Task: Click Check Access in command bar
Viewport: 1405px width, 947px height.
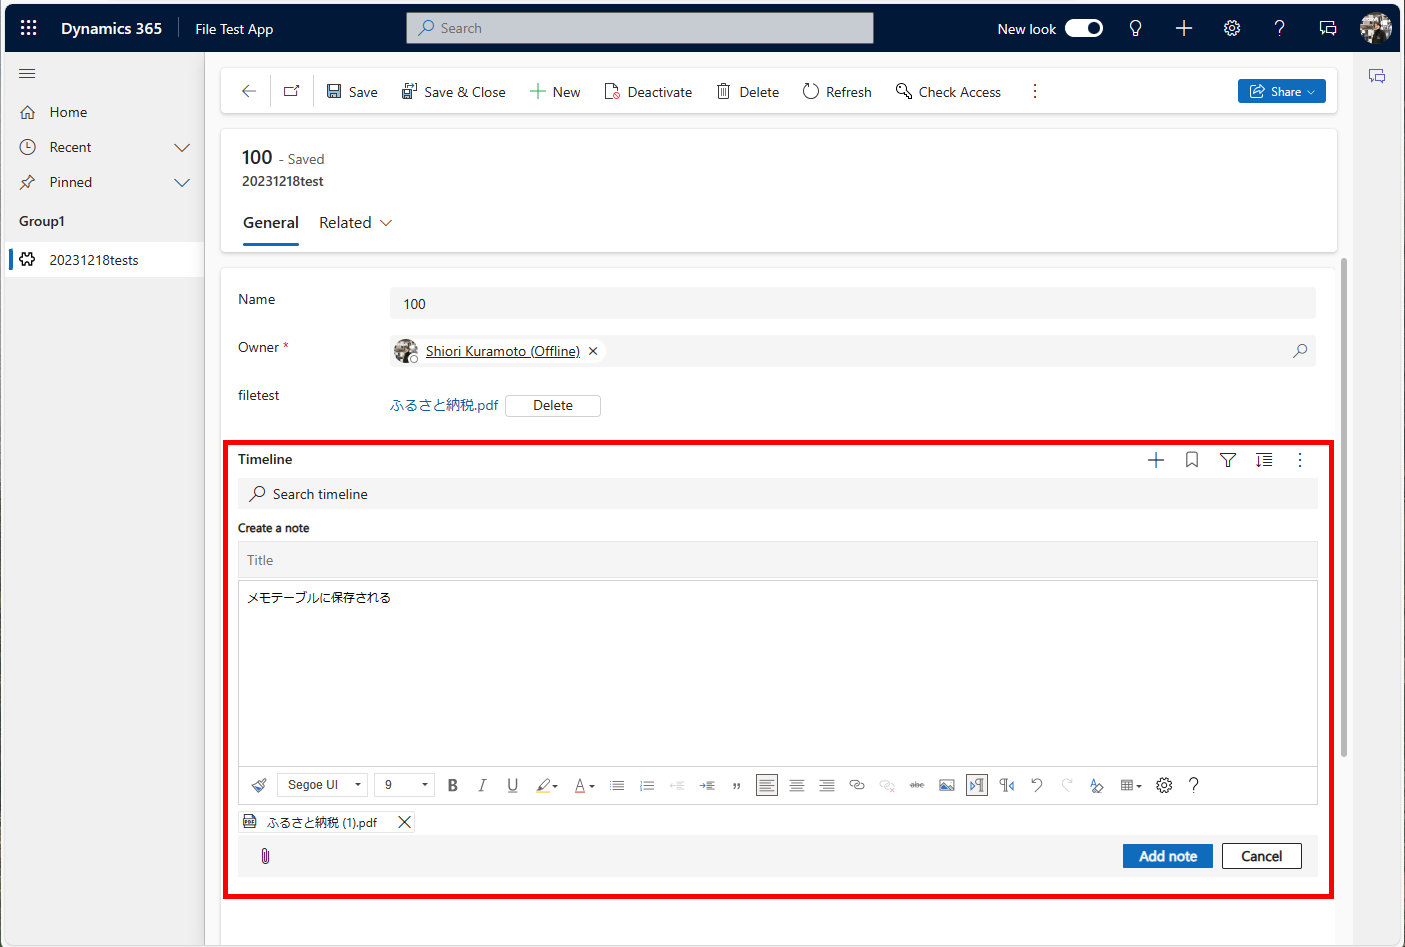Action: pos(948,91)
